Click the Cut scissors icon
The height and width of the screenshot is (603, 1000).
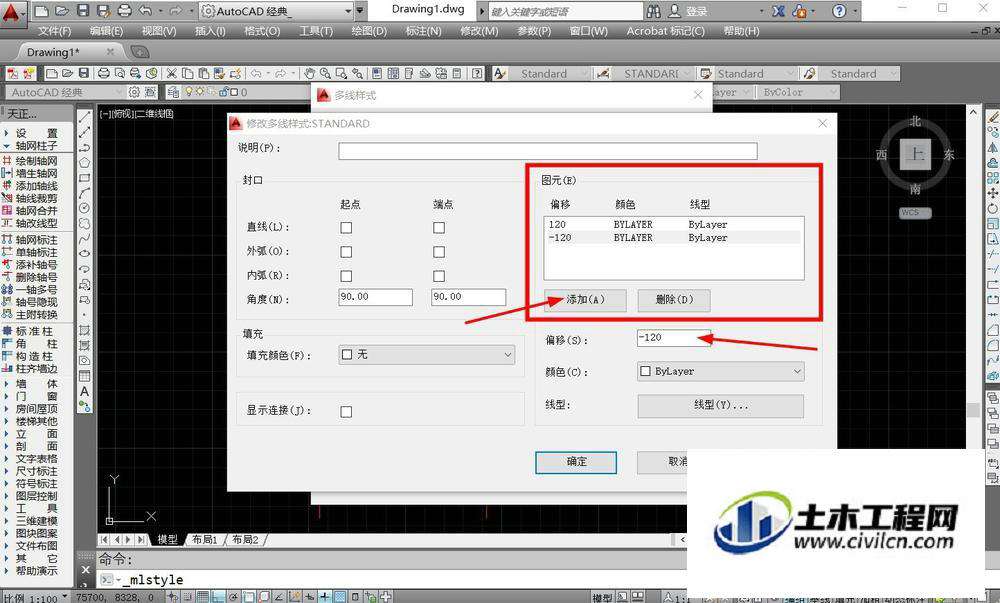[x=172, y=73]
